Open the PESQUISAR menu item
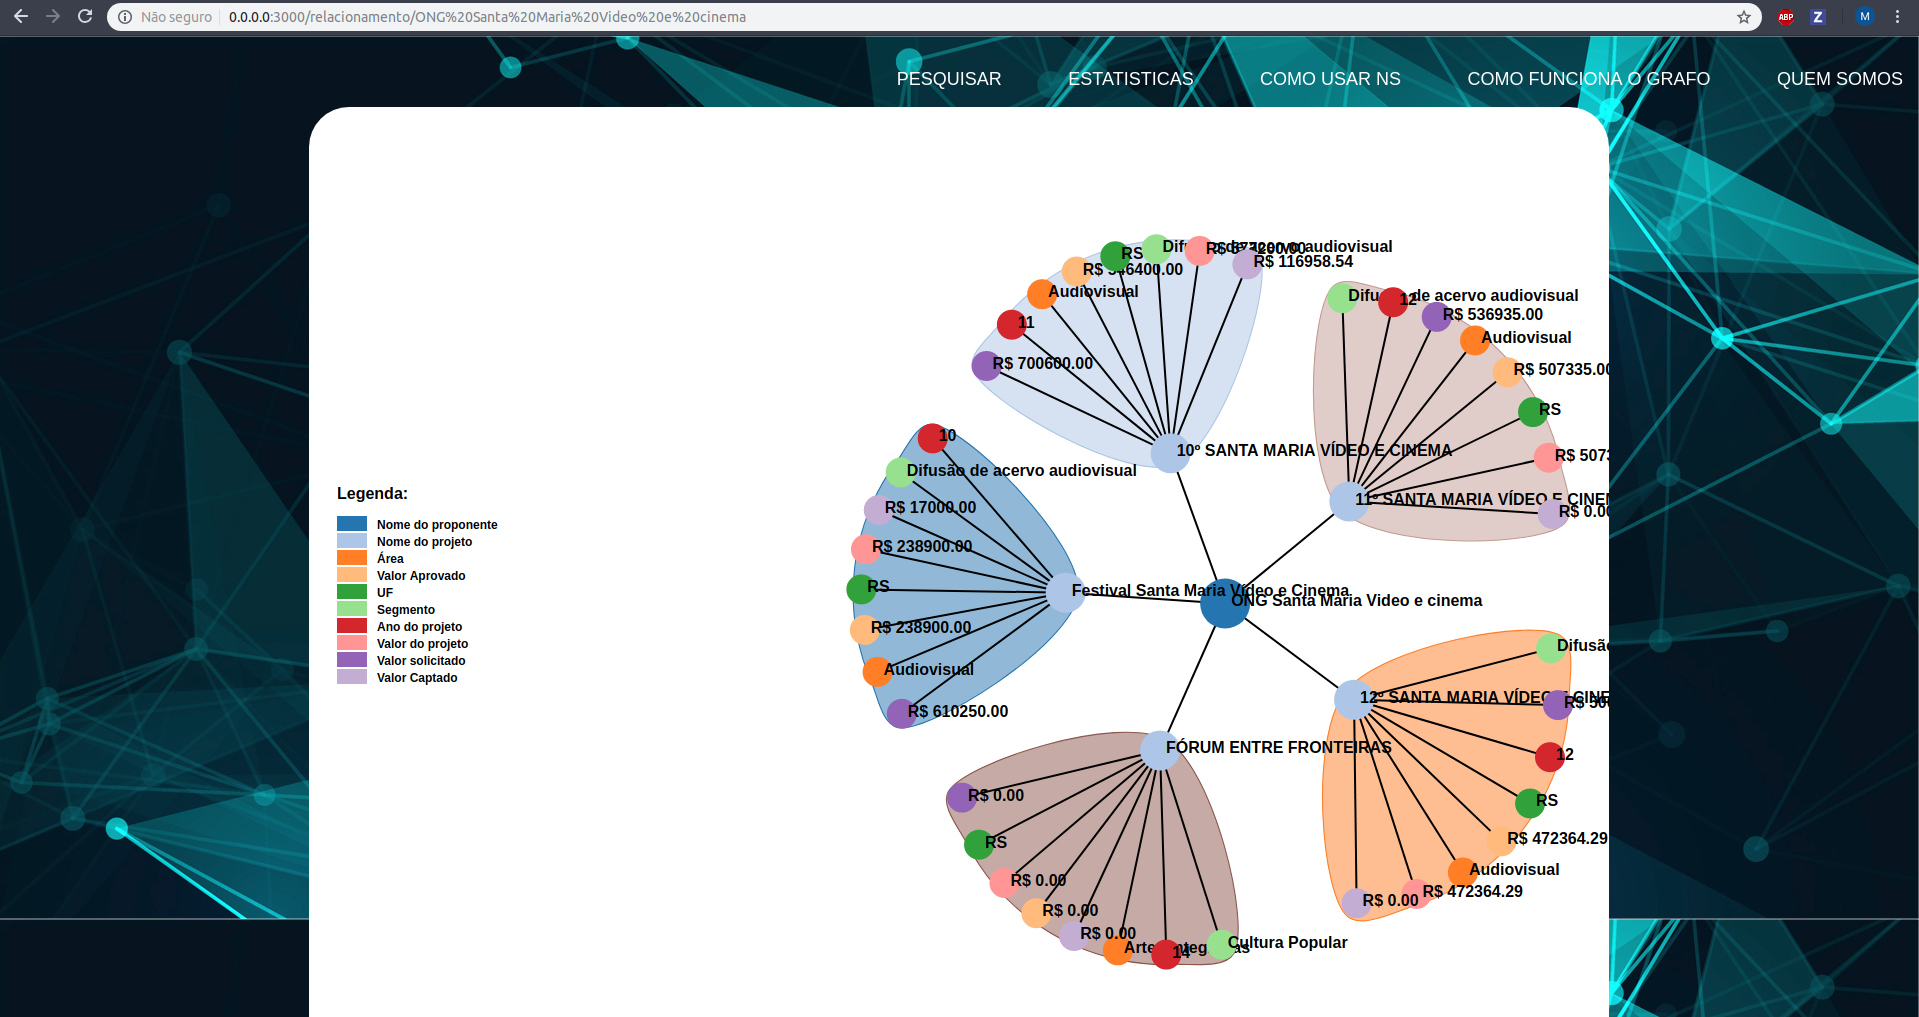Image resolution: width=1919 pixels, height=1017 pixels. pyautogui.click(x=948, y=79)
